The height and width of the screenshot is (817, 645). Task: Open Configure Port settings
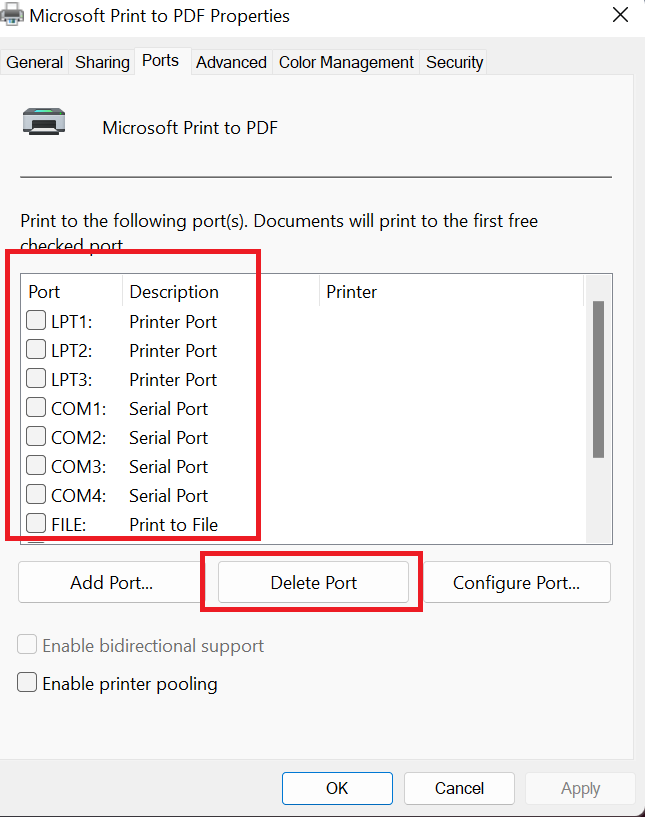[x=516, y=583]
